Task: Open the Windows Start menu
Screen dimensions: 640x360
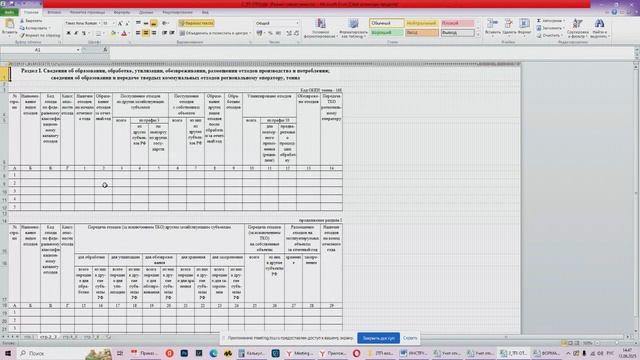Action: pyautogui.click(x=8, y=353)
